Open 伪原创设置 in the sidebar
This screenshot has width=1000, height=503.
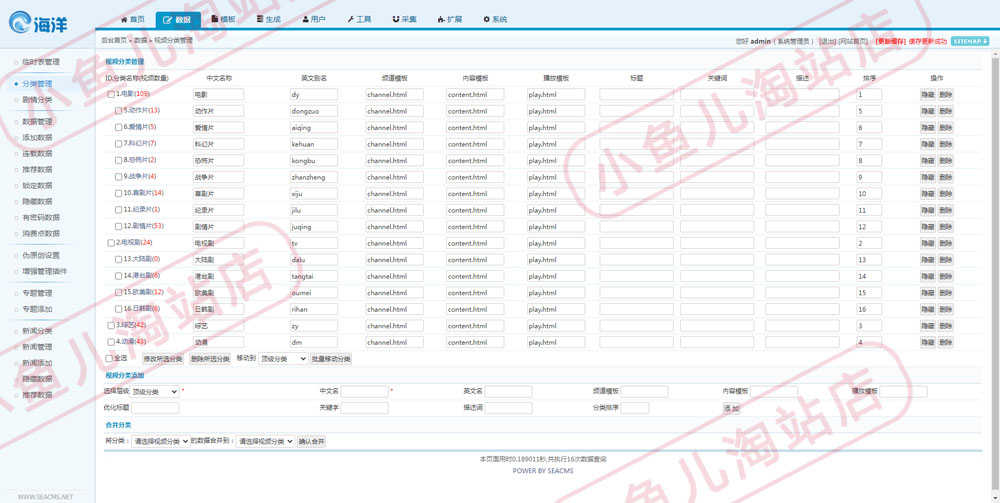click(x=41, y=255)
